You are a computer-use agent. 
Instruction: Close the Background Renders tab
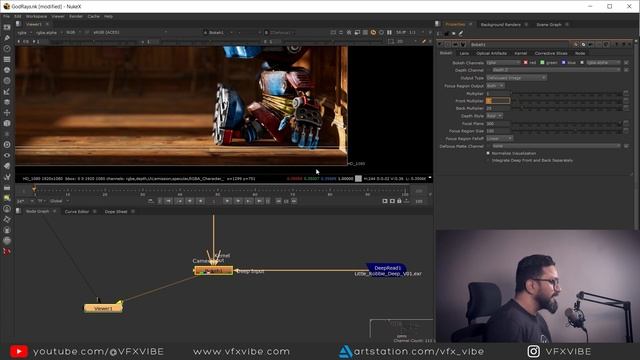[x=526, y=24]
